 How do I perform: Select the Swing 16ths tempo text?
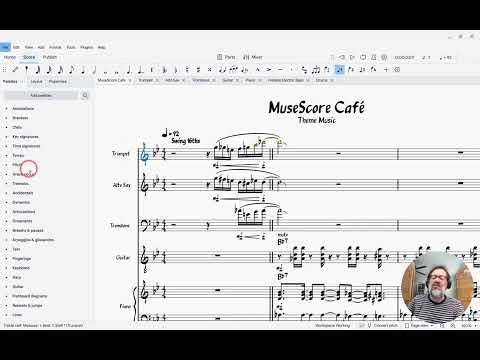(x=185, y=141)
